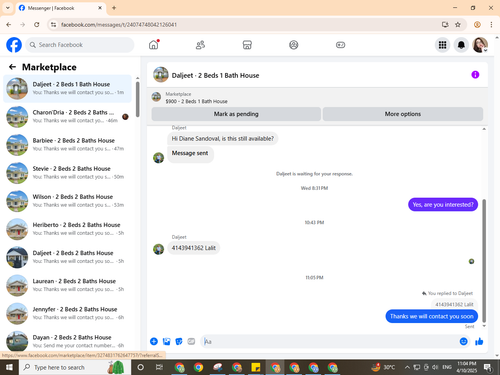Open Chrome's three-dot menu

pos(491,24)
